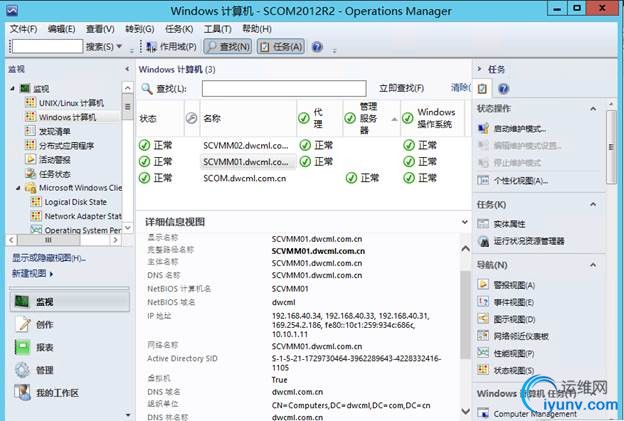Click the Network Adapter State icon
The width and height of the screenshot is (624, 421).
pos(36,216)
